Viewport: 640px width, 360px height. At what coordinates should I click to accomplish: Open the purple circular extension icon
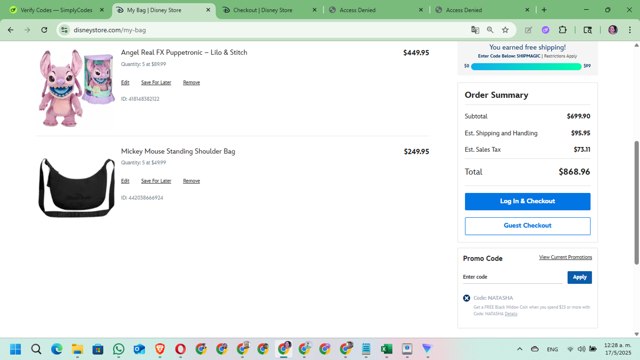(x=545, y=30)
